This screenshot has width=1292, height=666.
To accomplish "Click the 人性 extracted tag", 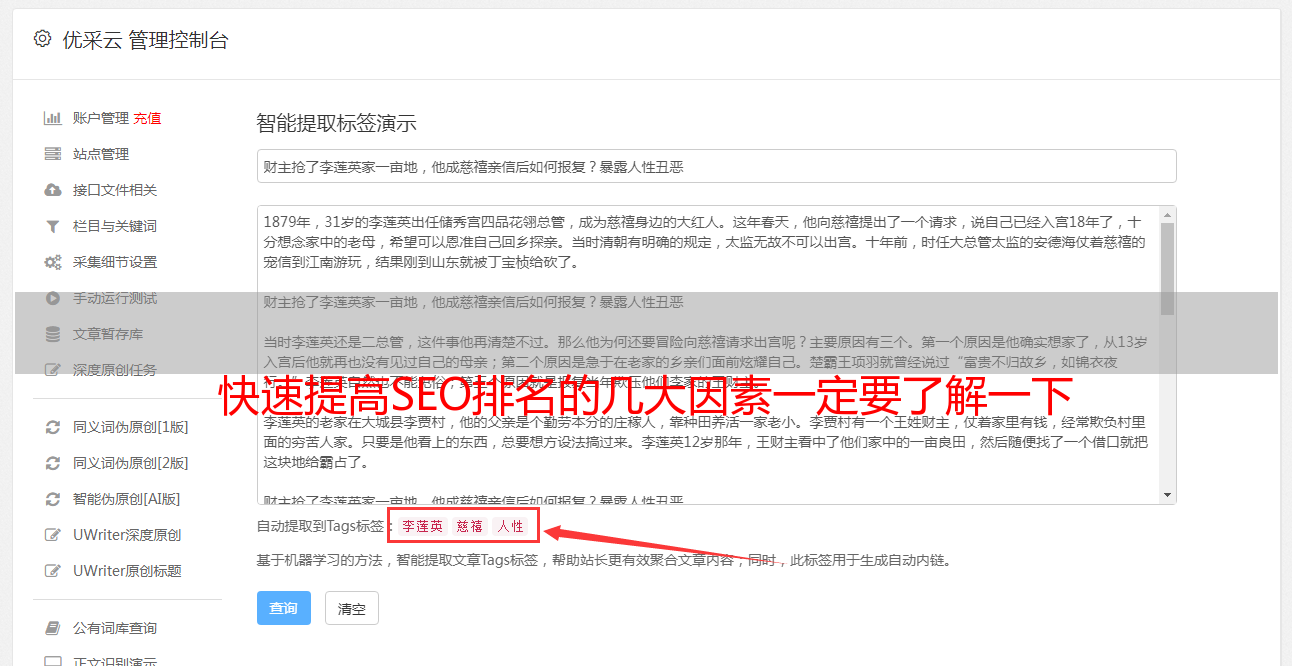I will click(x=511, y=526).
